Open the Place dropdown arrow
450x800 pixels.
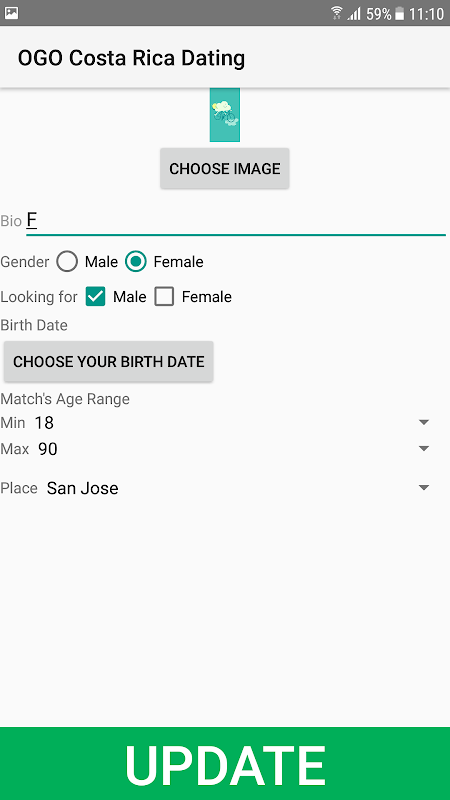423,488
